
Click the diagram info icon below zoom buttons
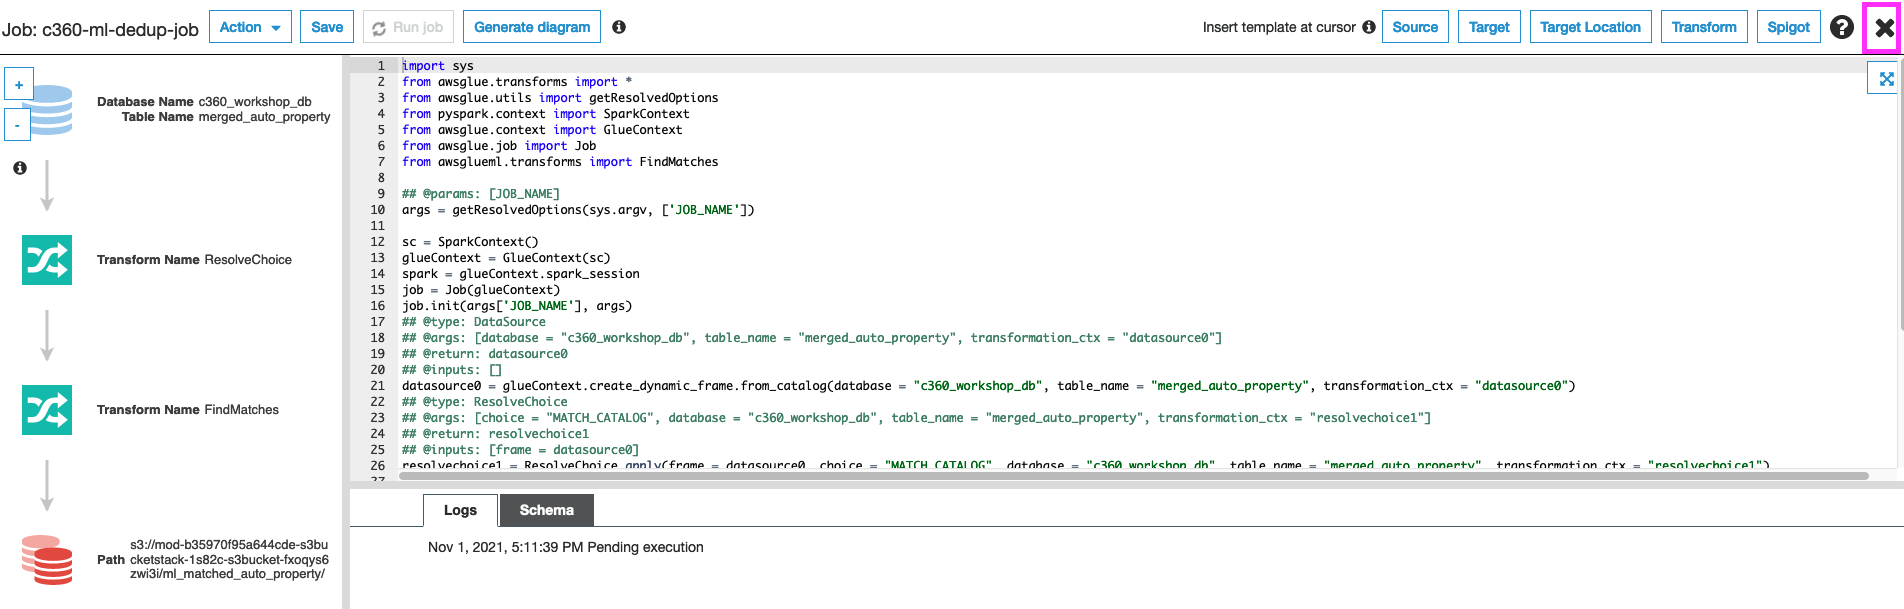20,168
